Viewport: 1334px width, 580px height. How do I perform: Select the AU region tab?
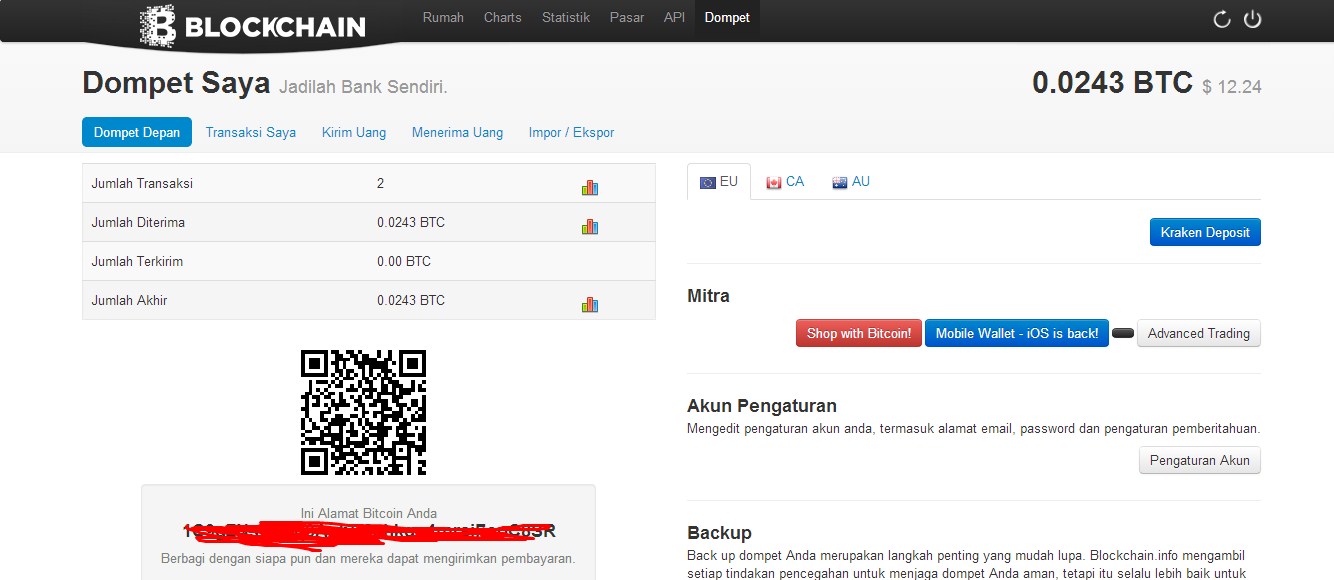tap(851, 182)
